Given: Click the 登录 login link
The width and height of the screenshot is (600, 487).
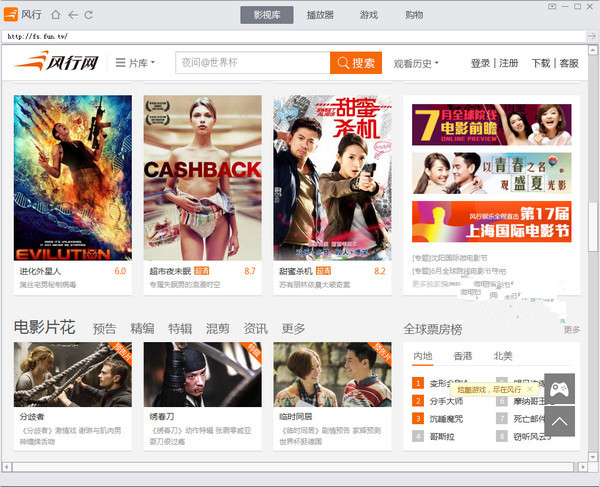Looking at the screenshot, I should pos(480,63).
